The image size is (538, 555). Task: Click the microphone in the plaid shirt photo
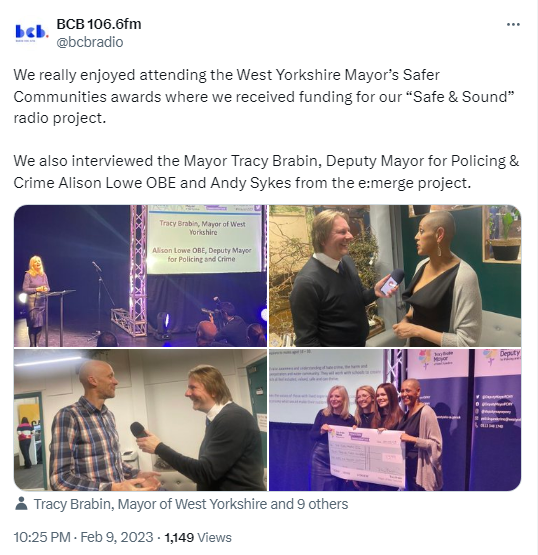coord(139,430)
